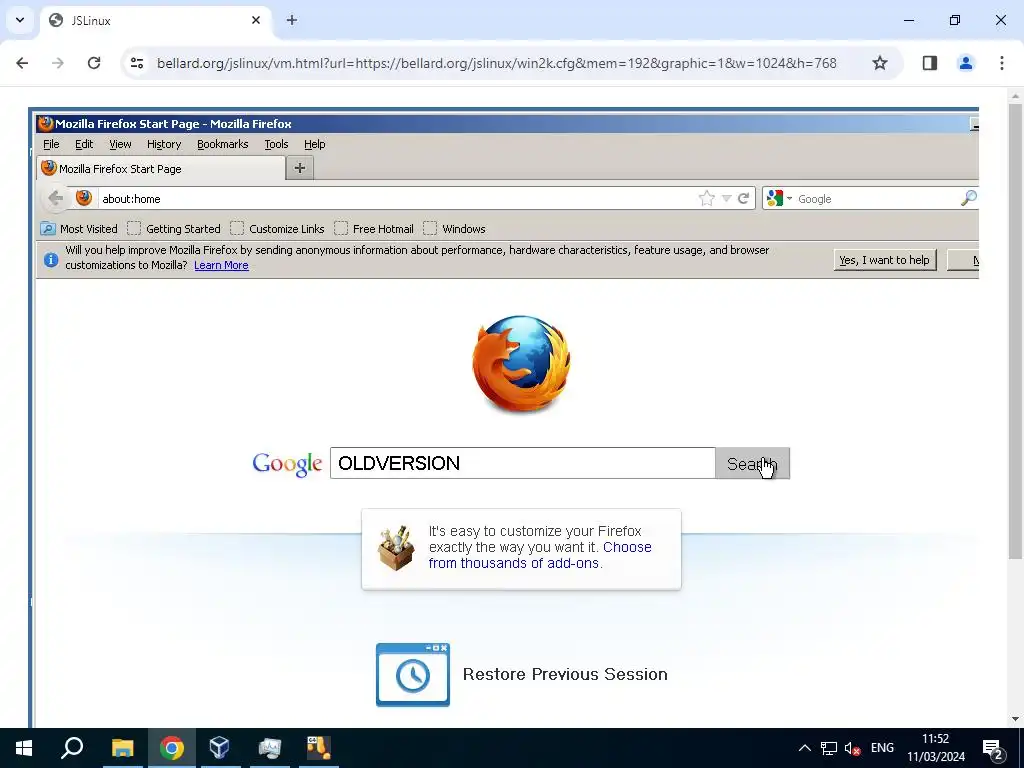
Task: Click ENG language indicator
Action: coord(882,748)
